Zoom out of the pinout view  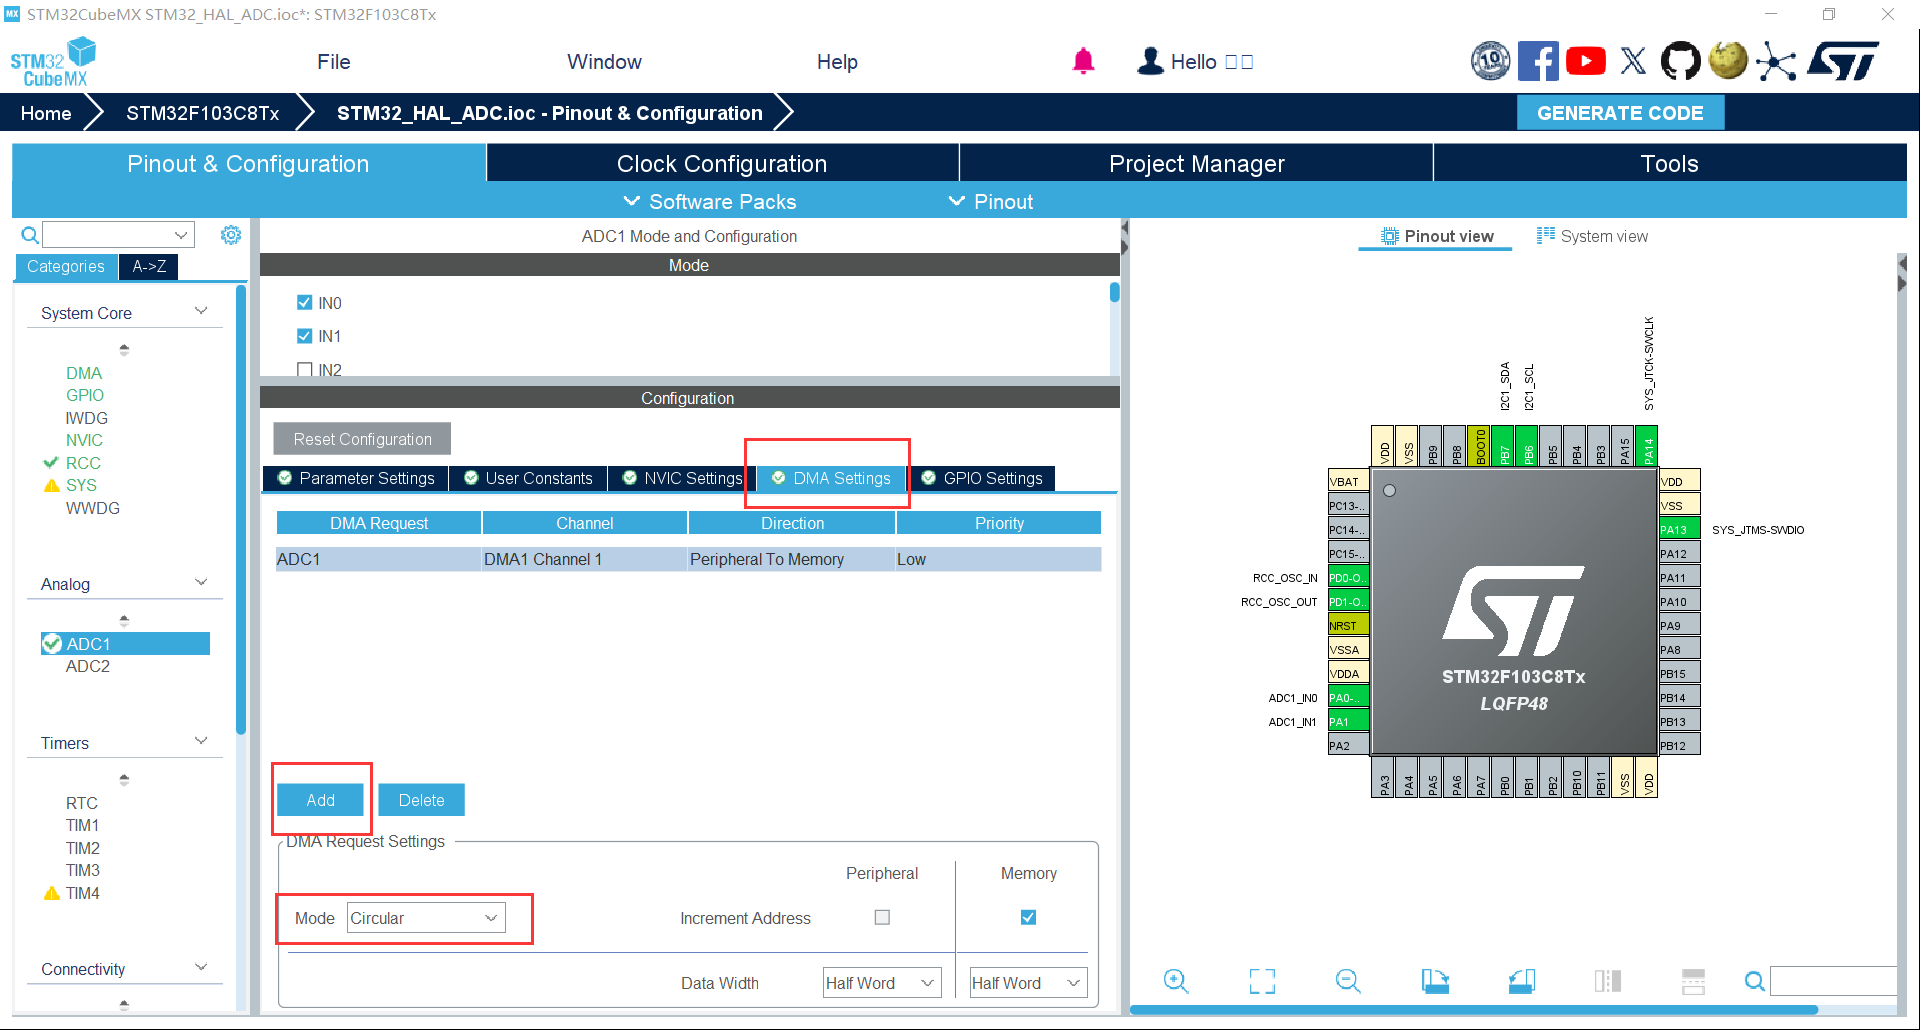click(1348, 981)
